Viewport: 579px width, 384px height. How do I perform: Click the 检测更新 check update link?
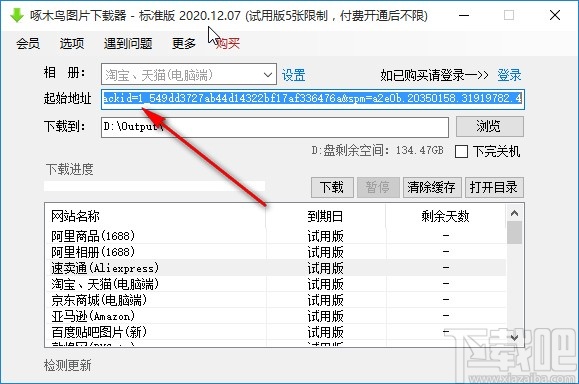[68, 366]
